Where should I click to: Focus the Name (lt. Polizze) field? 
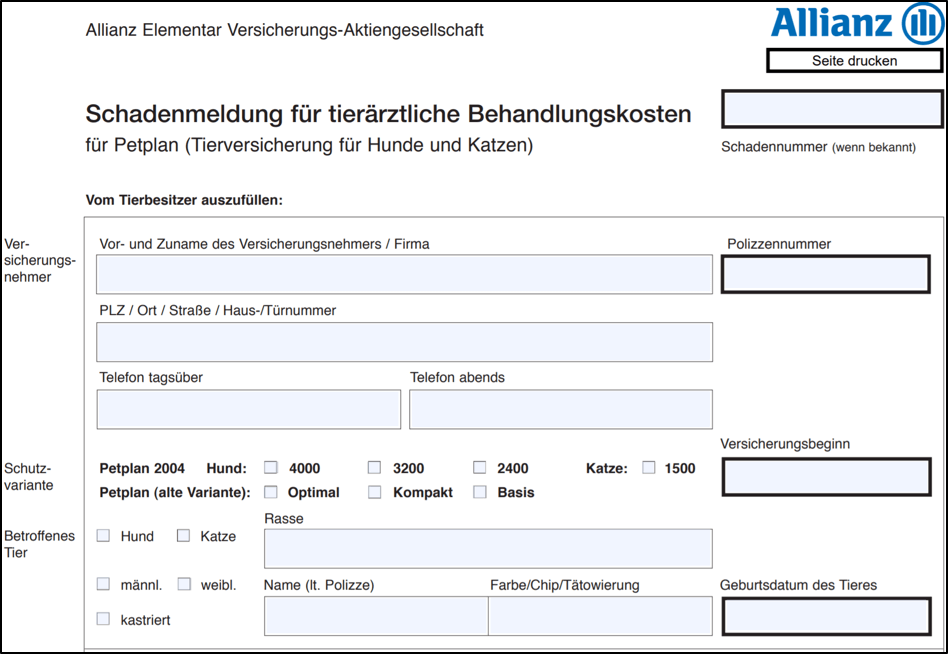coord(376,616)
